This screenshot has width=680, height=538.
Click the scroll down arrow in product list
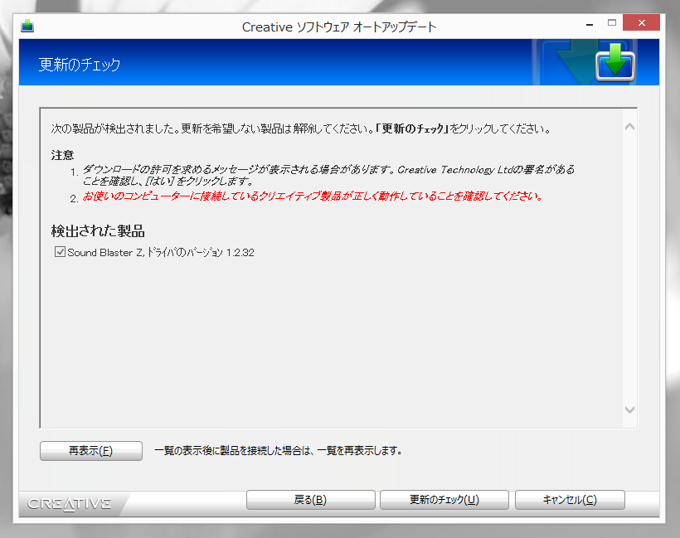(x=630, y=410)
